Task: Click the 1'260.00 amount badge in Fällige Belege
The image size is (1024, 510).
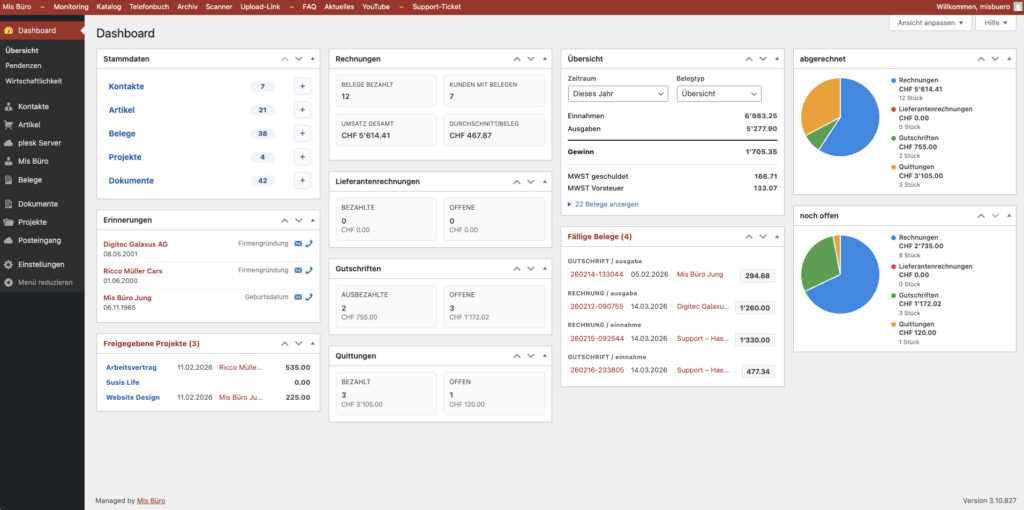Action: coord(754,308)
